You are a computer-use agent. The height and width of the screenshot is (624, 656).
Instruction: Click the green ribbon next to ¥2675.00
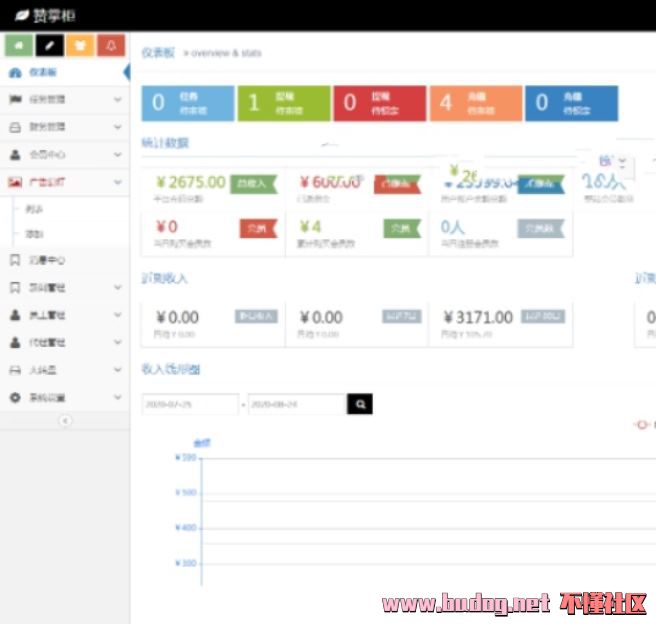[254, 184]
